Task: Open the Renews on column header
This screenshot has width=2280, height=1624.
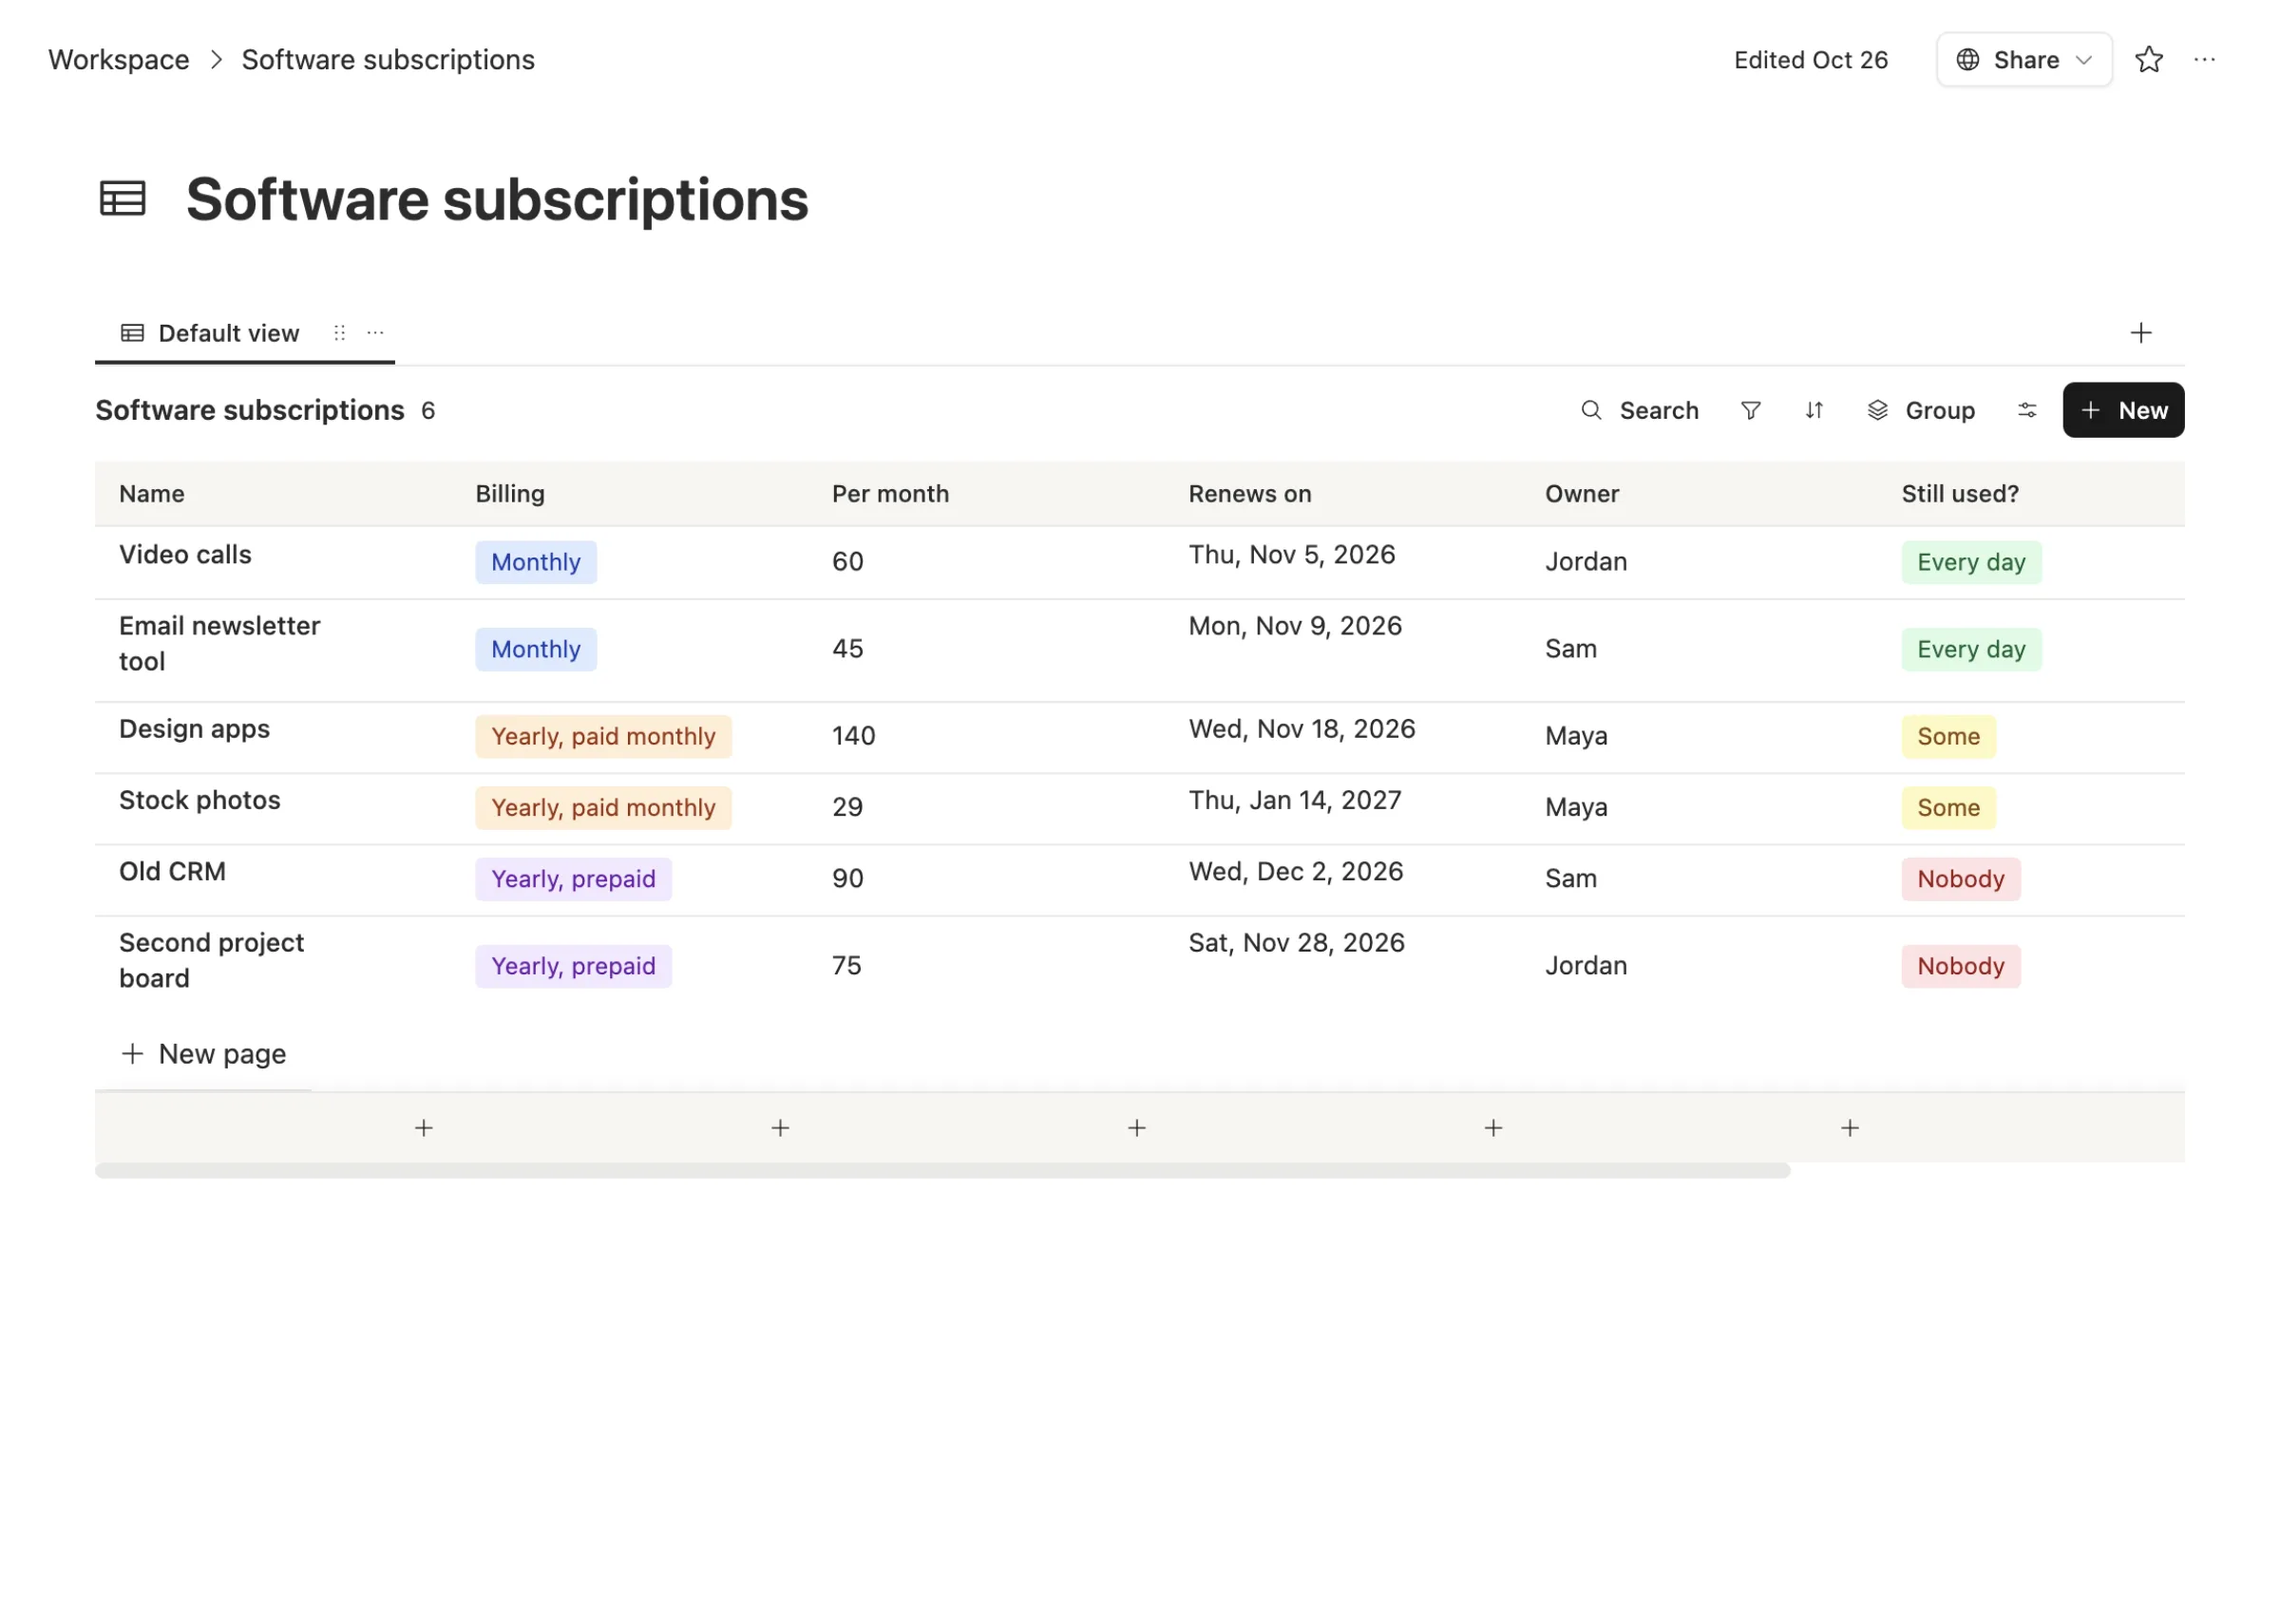Action: pos(1343,494)
